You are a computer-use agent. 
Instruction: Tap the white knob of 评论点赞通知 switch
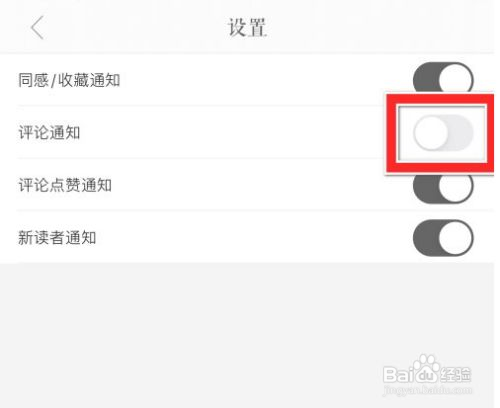coord(456,188)
